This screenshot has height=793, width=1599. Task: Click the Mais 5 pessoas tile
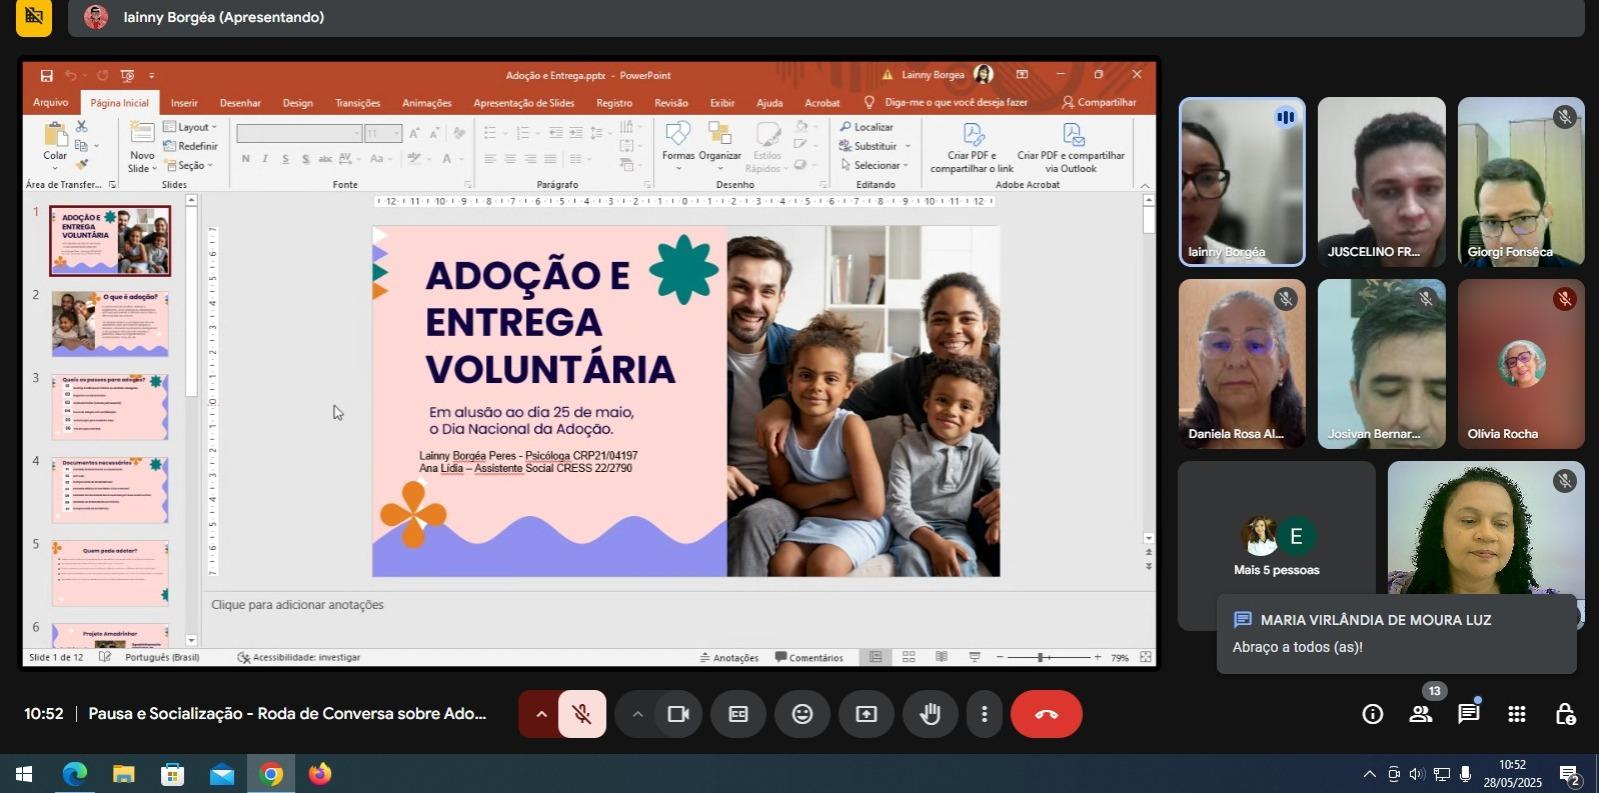point(1276,546)
